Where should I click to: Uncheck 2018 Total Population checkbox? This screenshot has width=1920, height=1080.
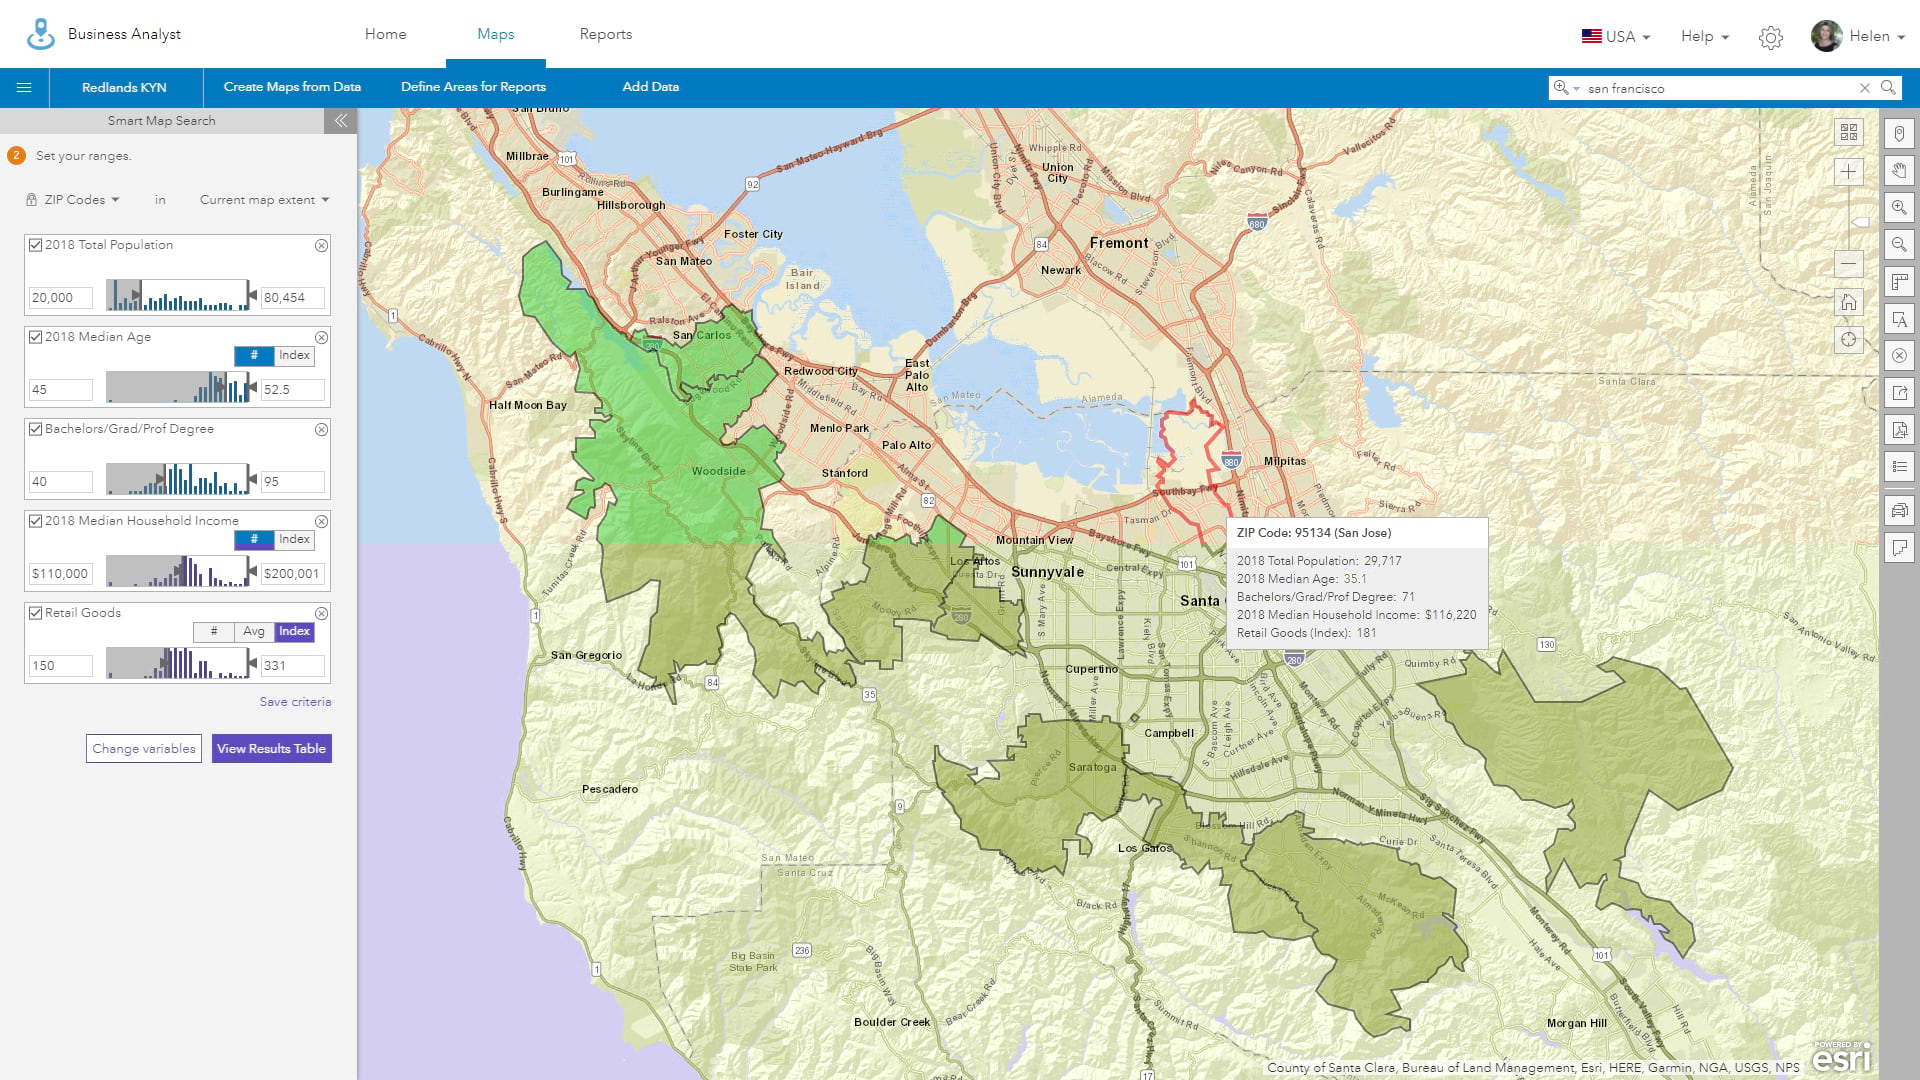(36, 245)
